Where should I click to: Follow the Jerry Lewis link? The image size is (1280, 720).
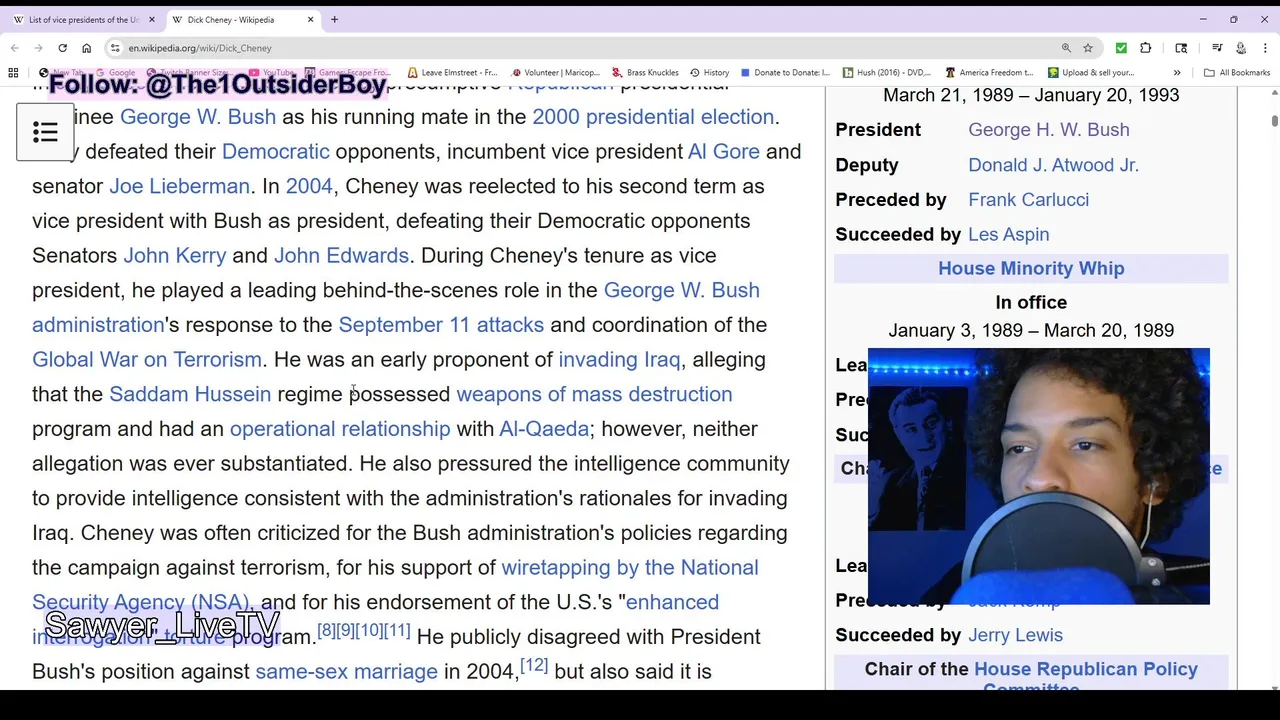pyautogui.click(x=1015, y=635)
